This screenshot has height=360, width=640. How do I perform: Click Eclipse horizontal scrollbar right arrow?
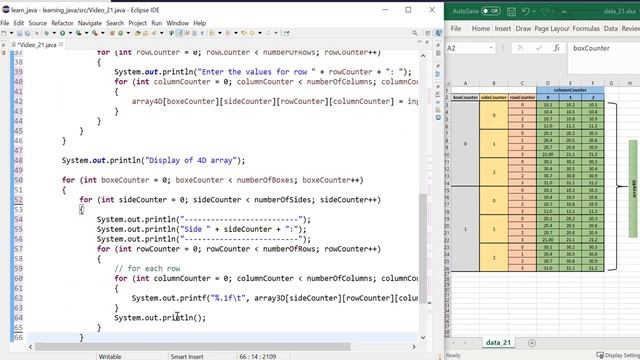(413, 347)
